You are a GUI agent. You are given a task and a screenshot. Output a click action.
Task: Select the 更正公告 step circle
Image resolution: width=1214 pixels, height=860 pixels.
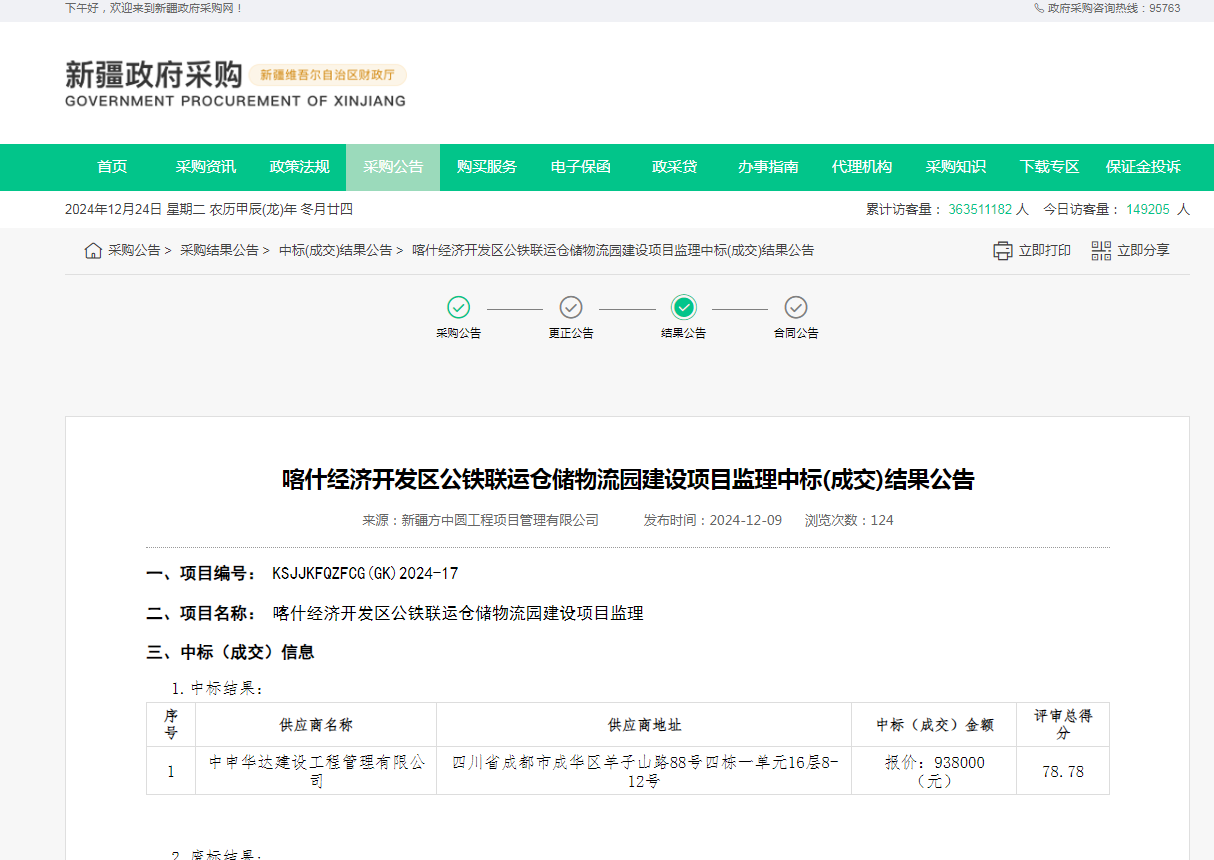571,307
